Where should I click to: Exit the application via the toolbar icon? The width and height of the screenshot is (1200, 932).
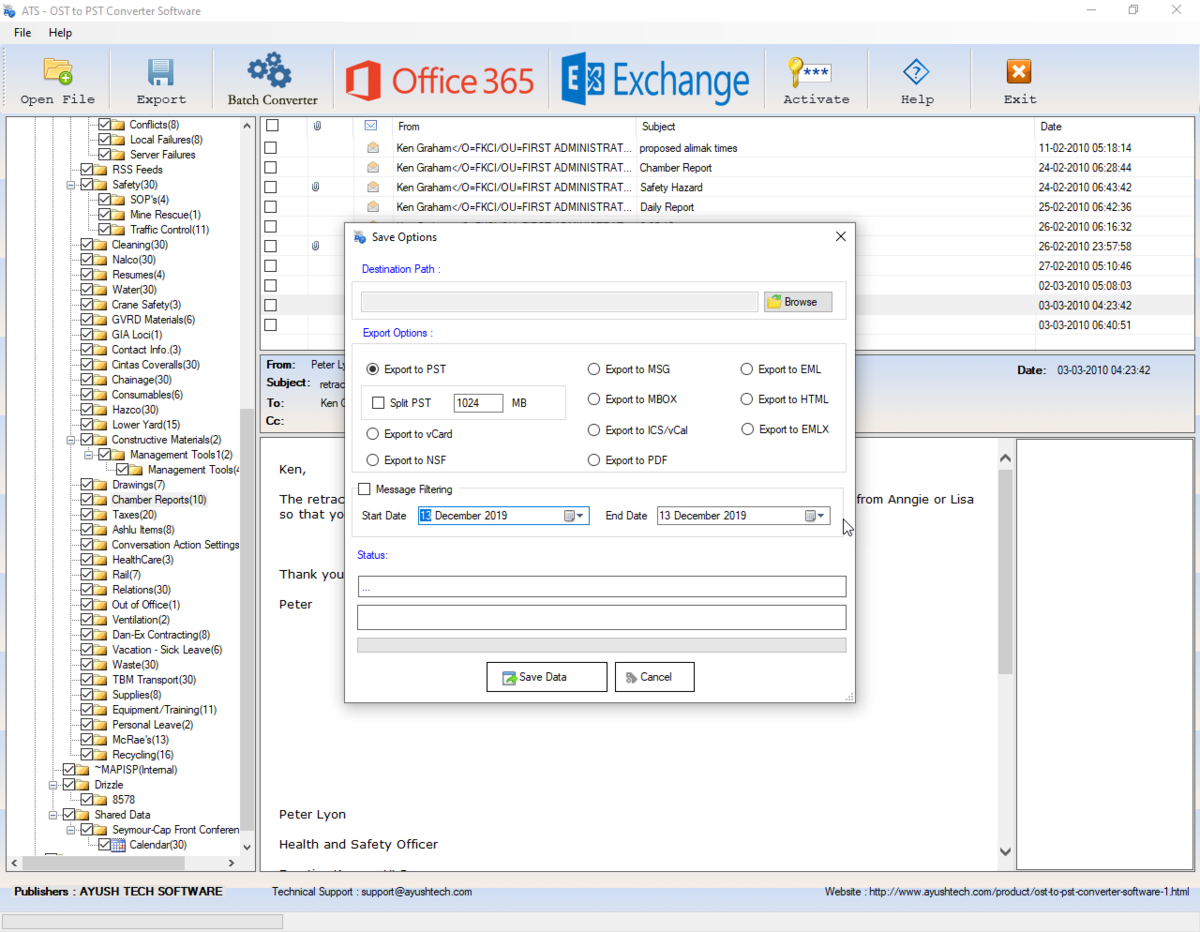coord(1019,80)
